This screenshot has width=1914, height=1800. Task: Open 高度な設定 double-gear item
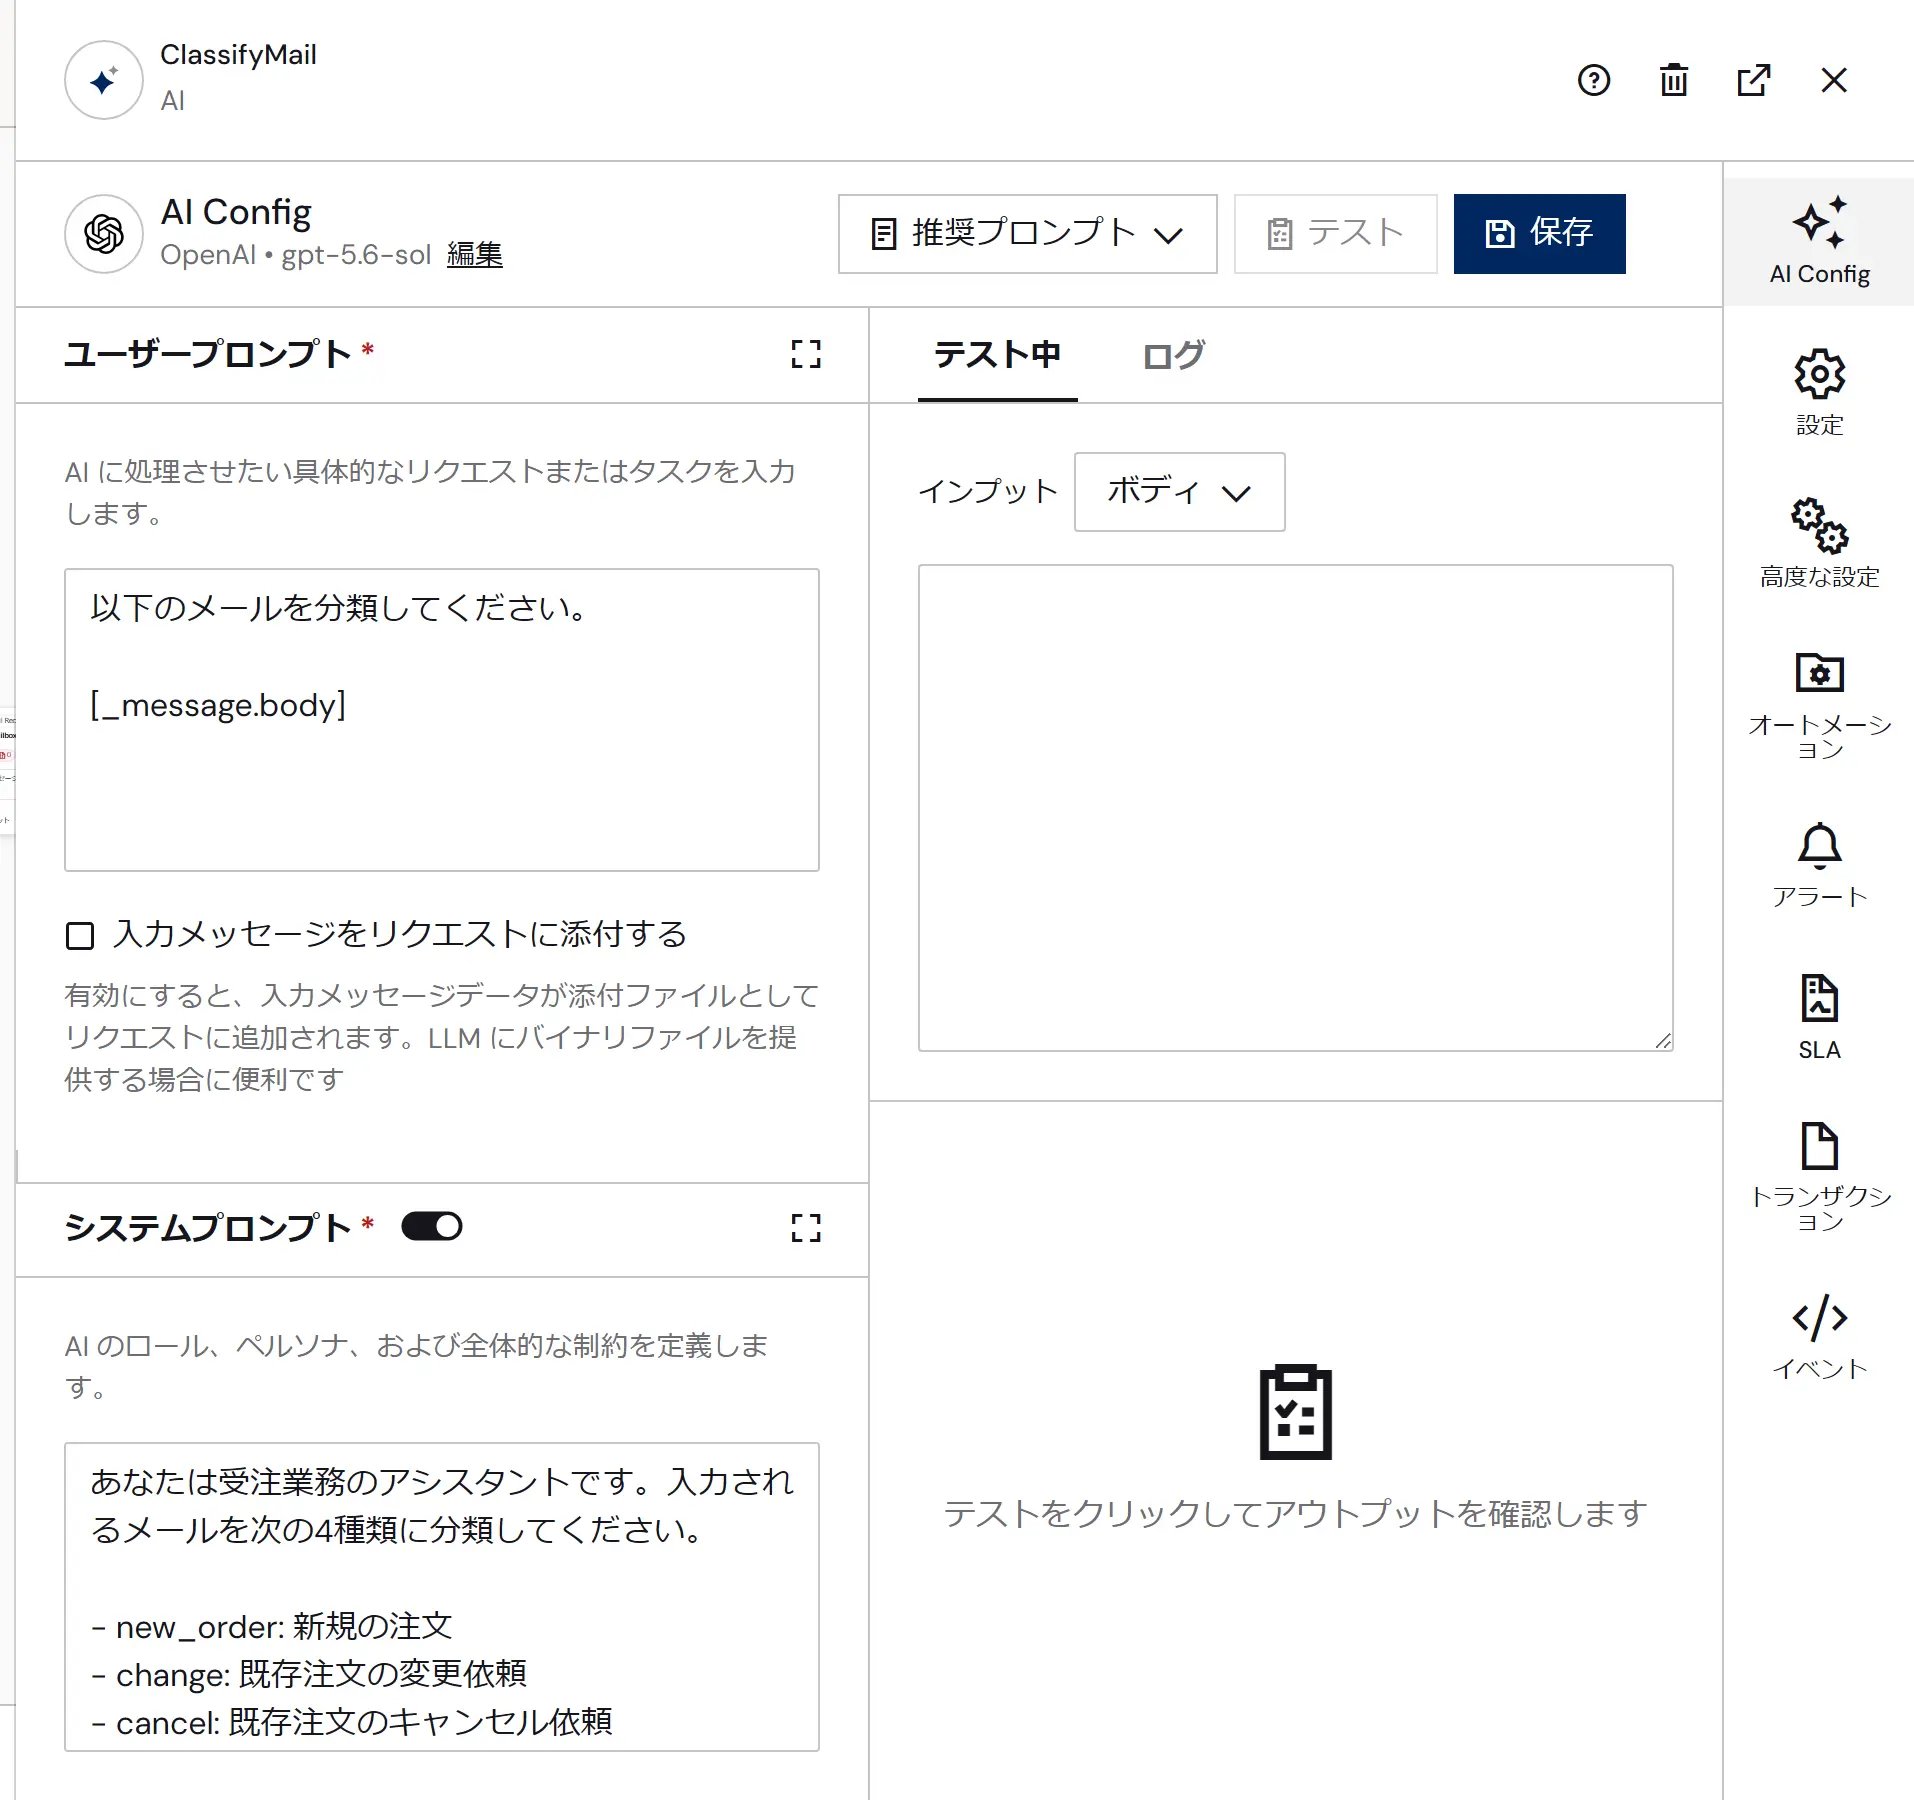(x=1819, y=543)
